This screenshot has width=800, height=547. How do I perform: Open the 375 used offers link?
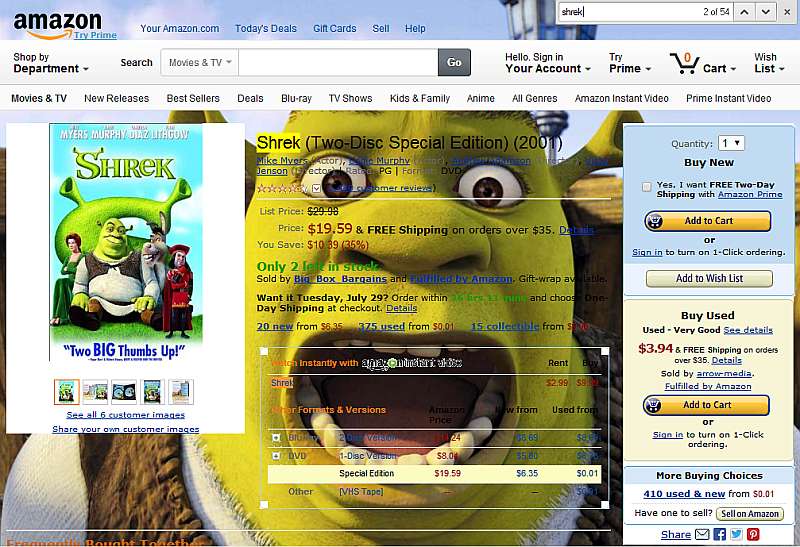[x=382, y=326]
